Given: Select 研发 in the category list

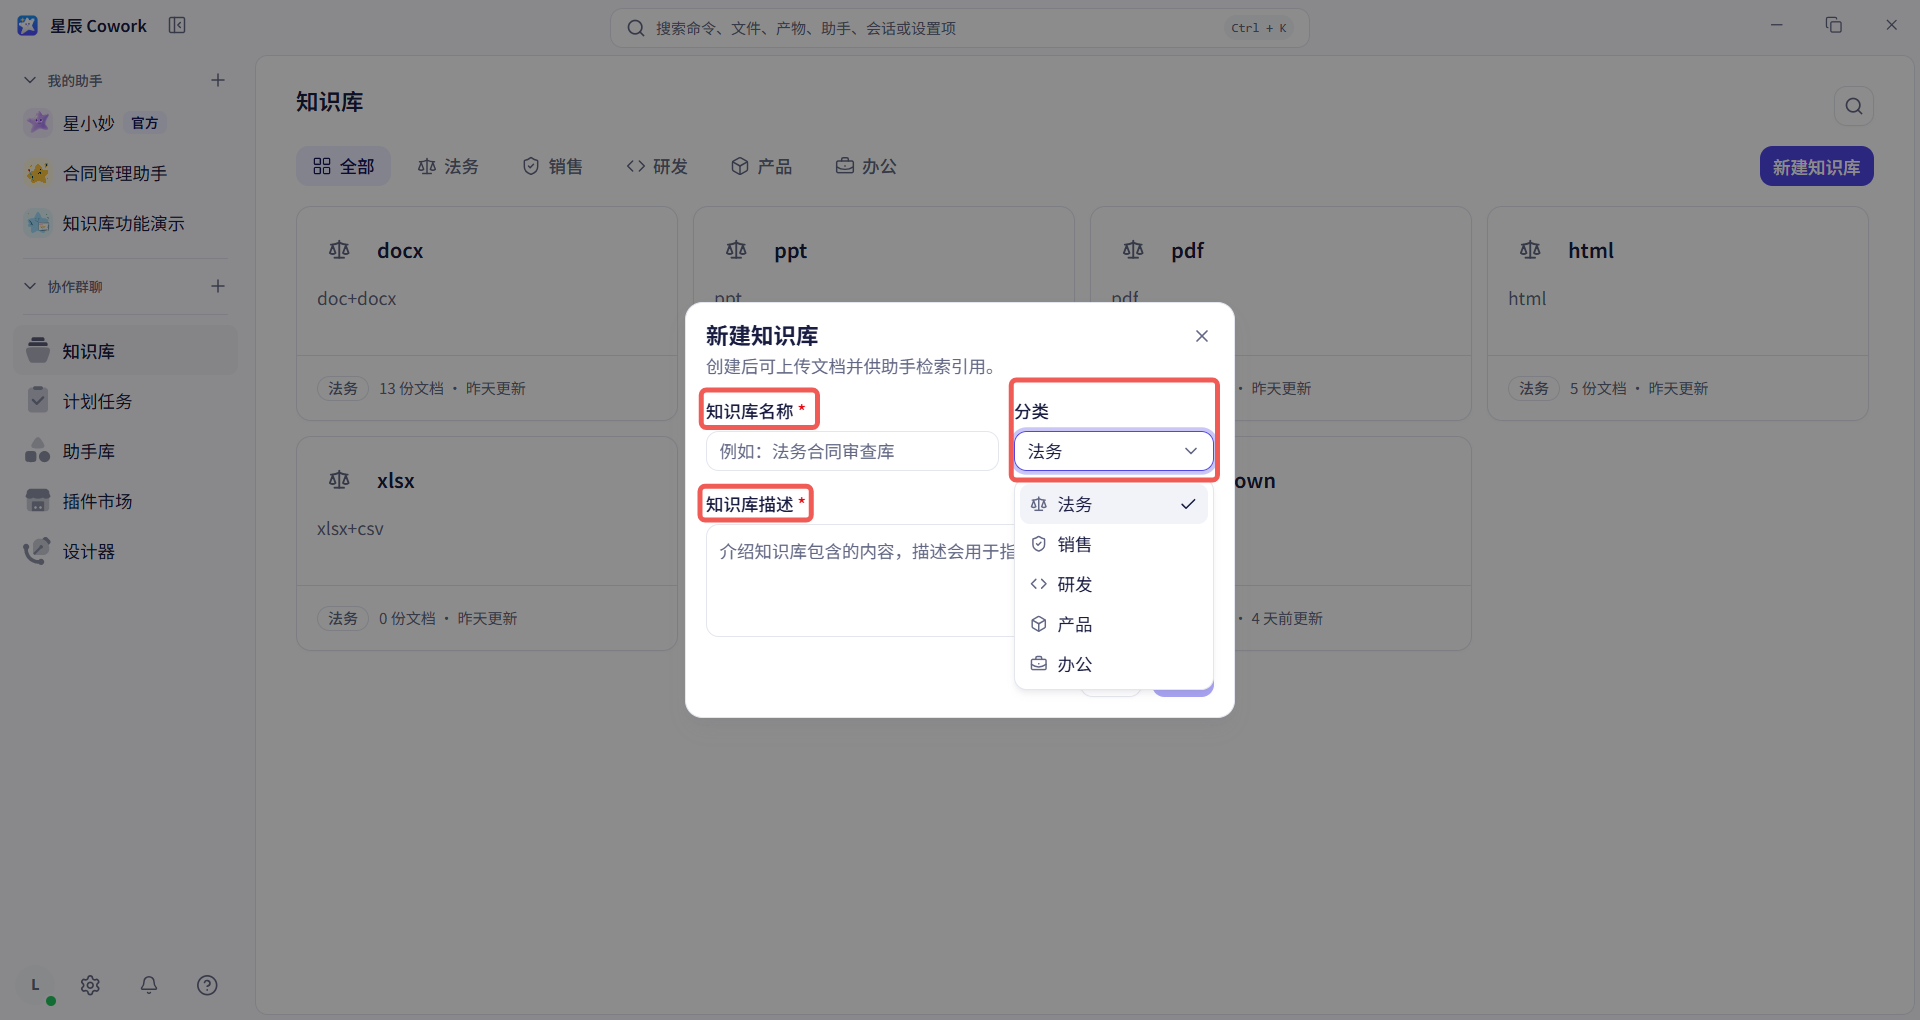Looking at the screenshot, I should point(1113,584).
